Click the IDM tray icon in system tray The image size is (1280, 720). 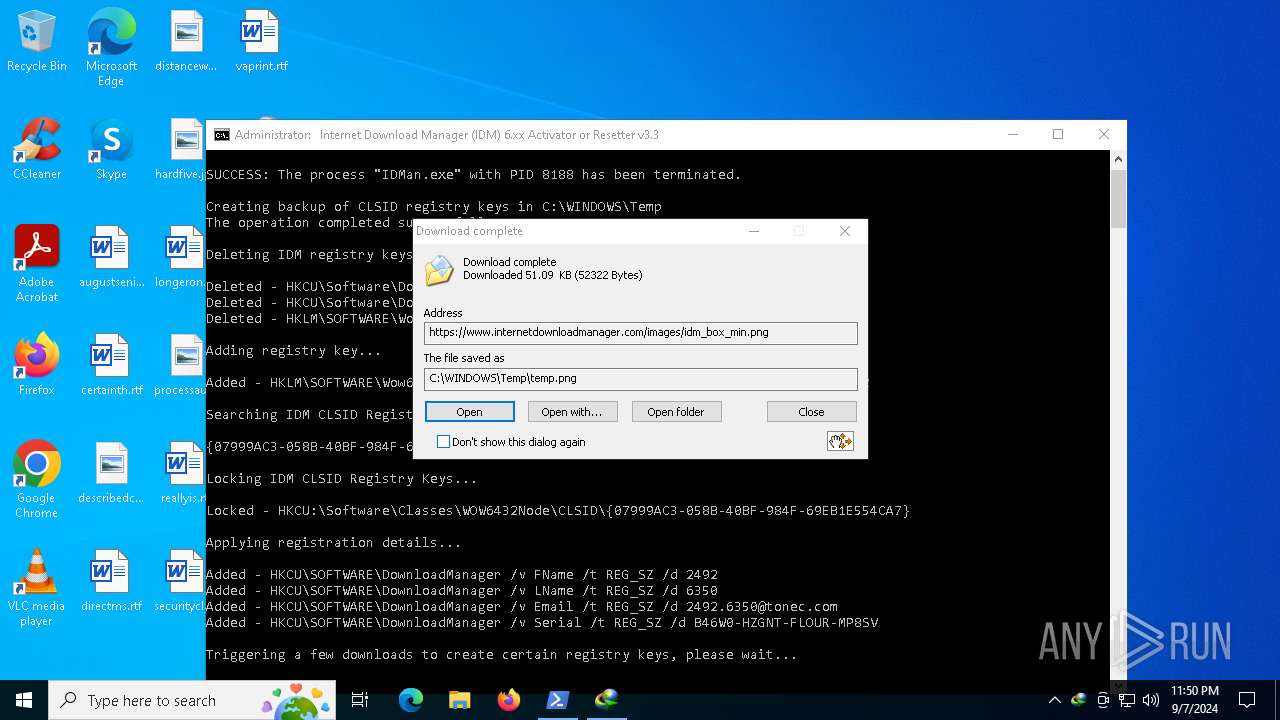coord(1079,700)
